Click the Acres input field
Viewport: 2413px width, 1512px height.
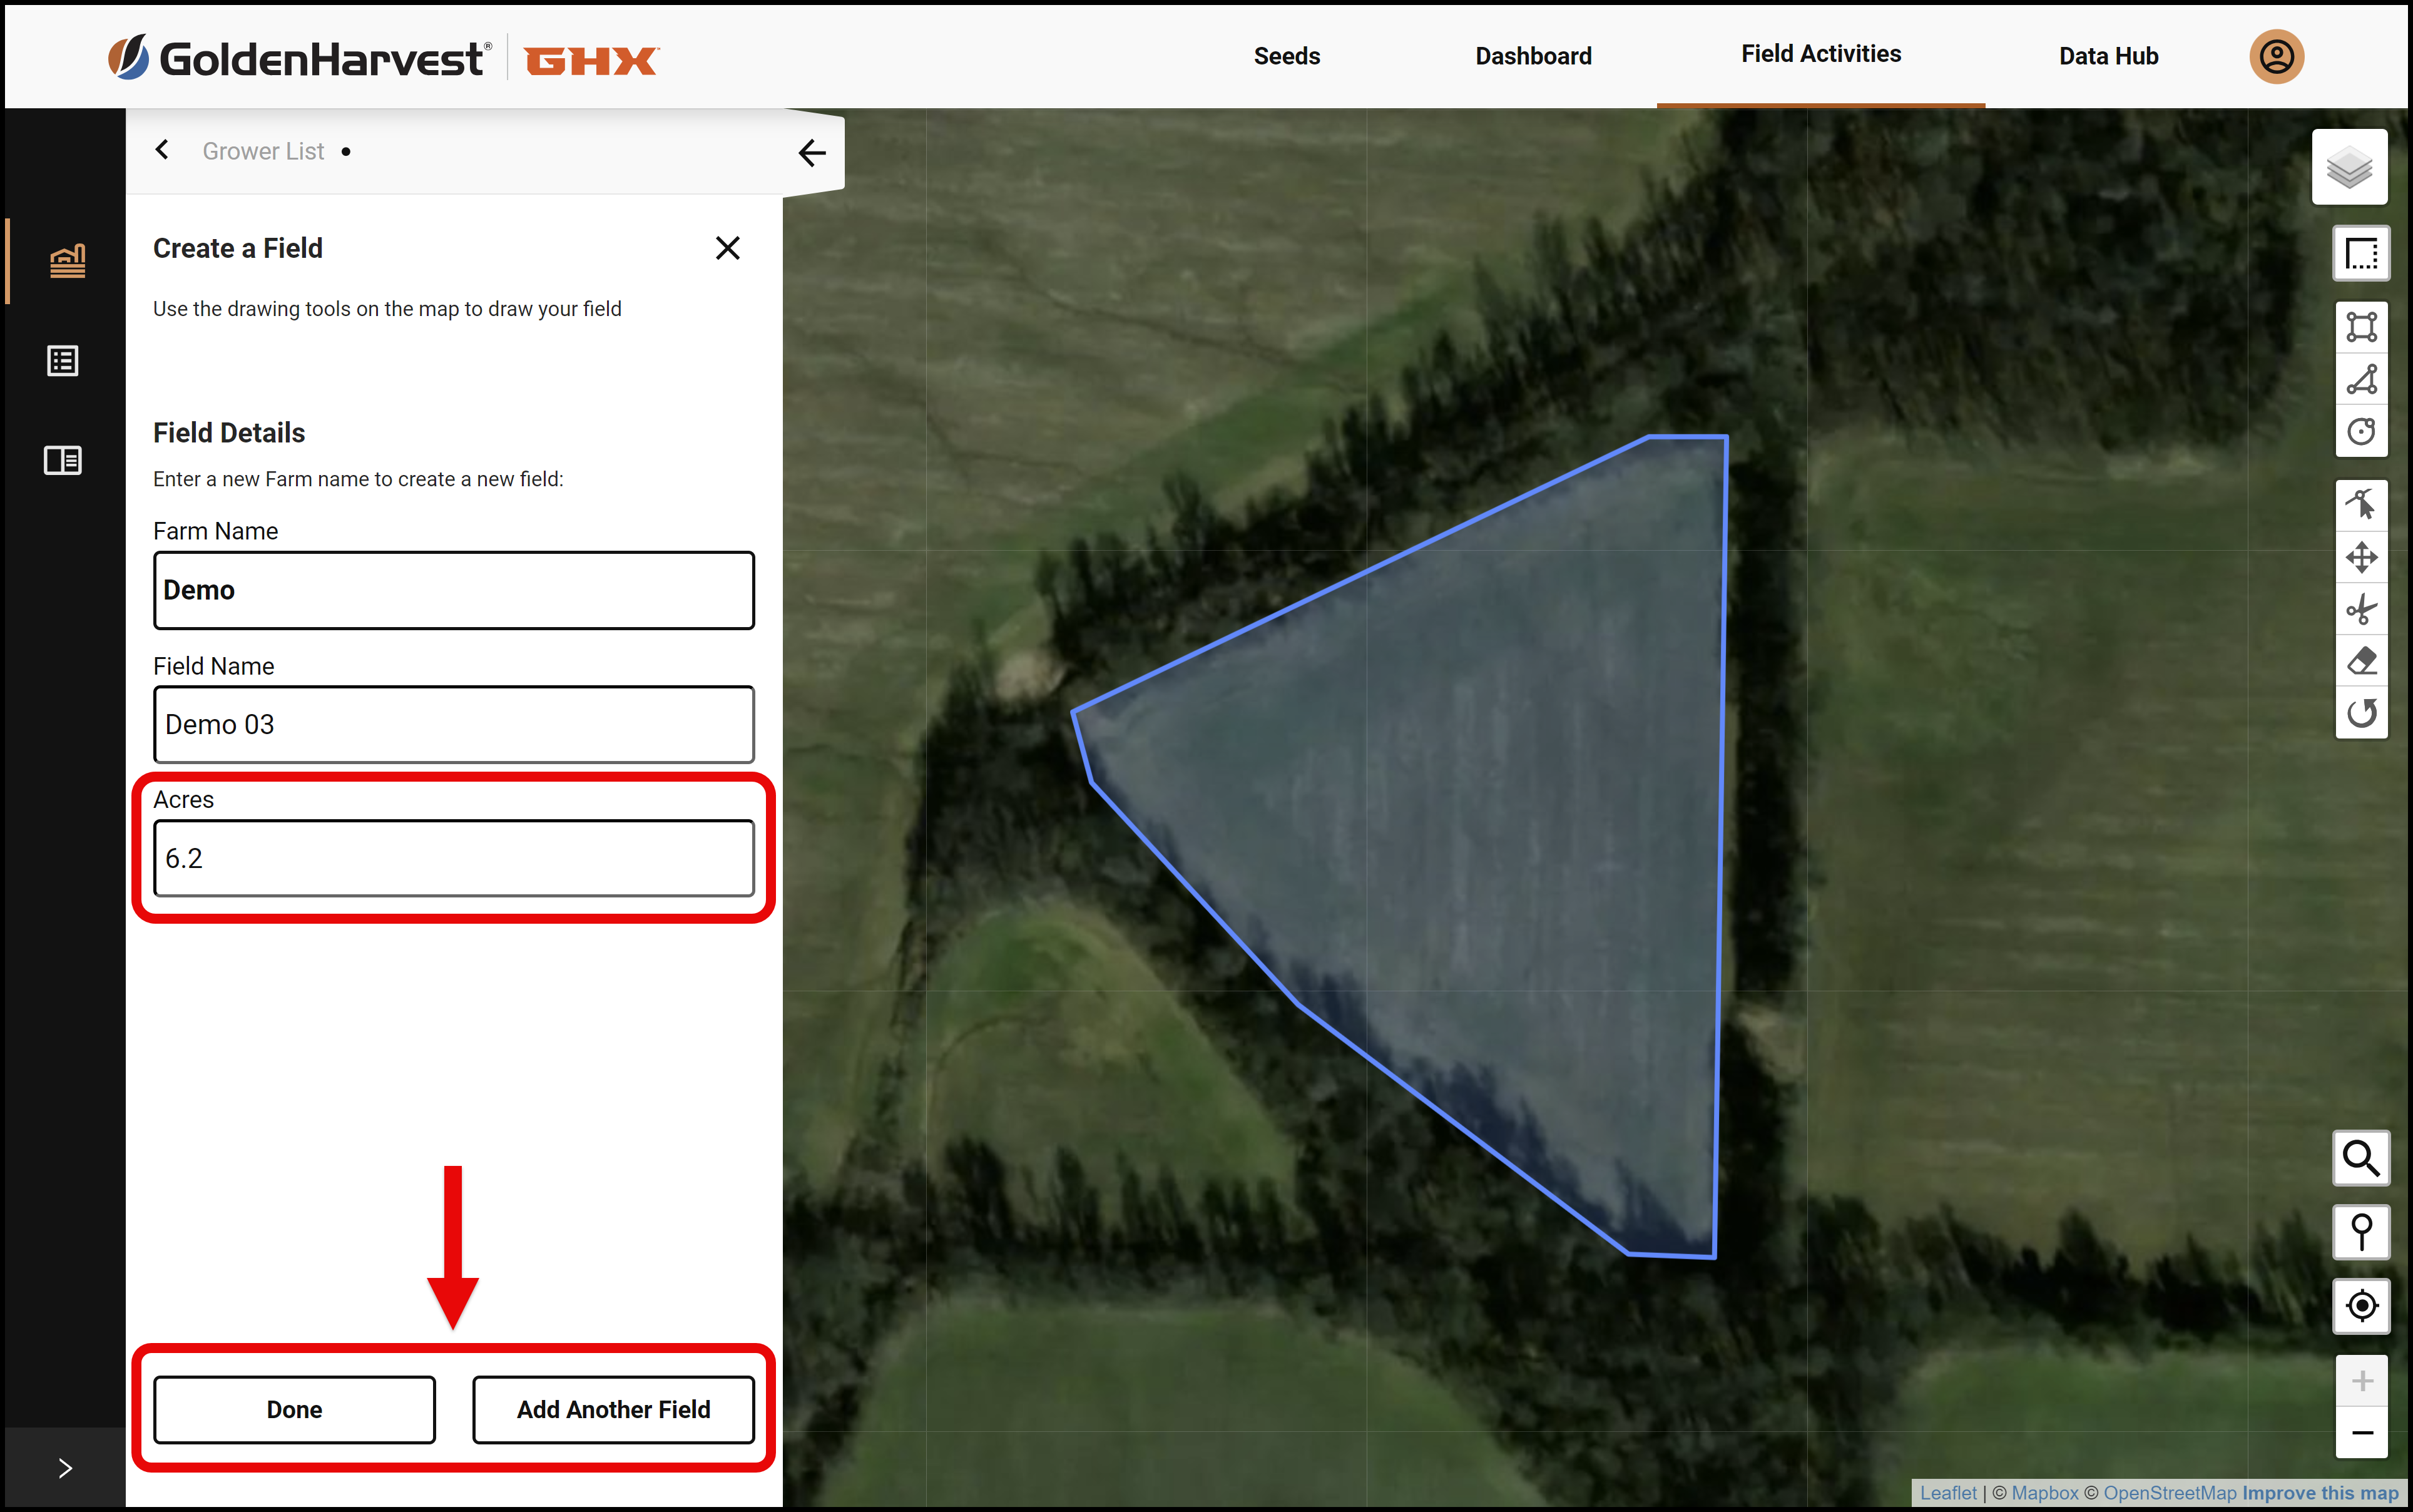point(454,858)
